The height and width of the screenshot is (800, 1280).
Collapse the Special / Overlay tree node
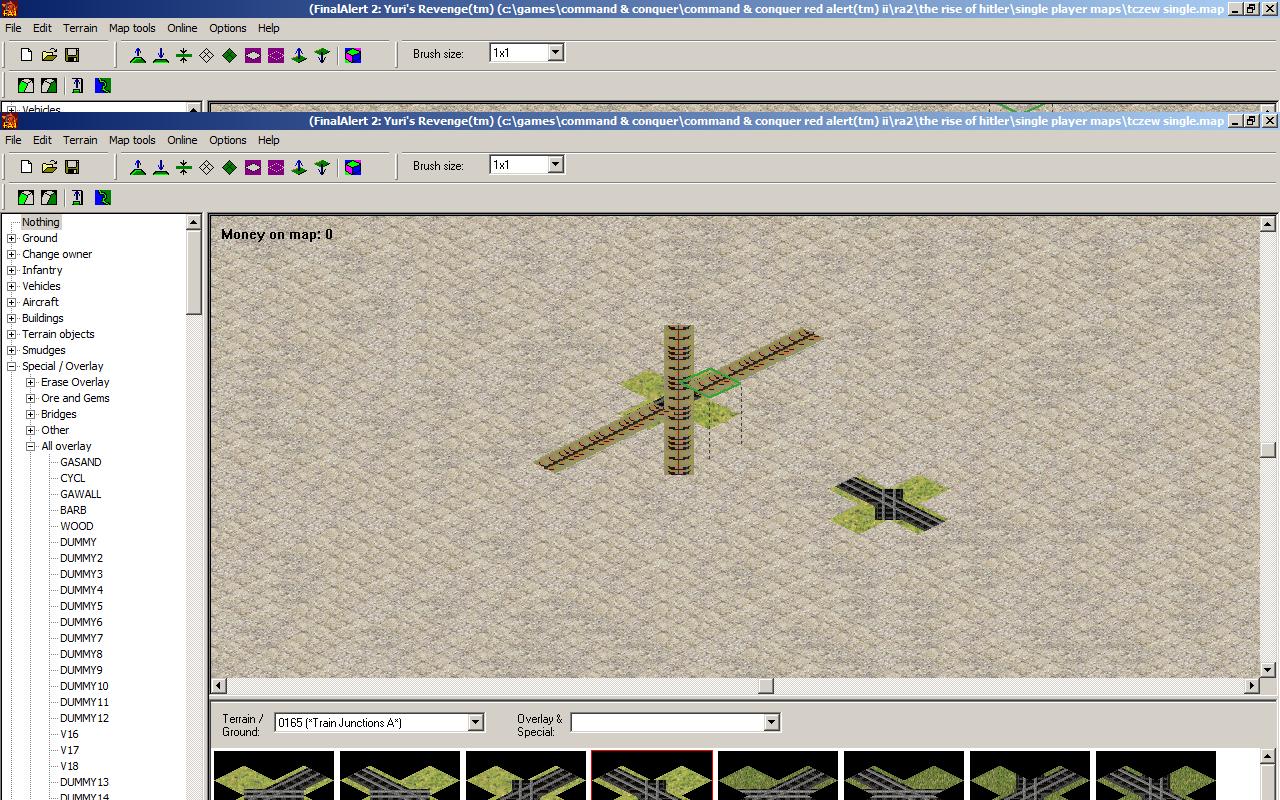click(12, 366)
